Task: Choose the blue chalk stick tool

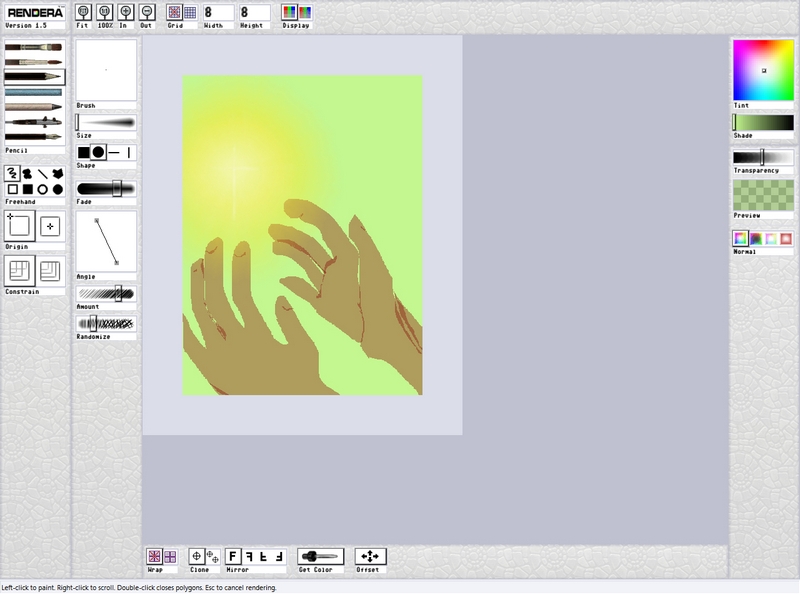Action: click(x=34, y=92)
